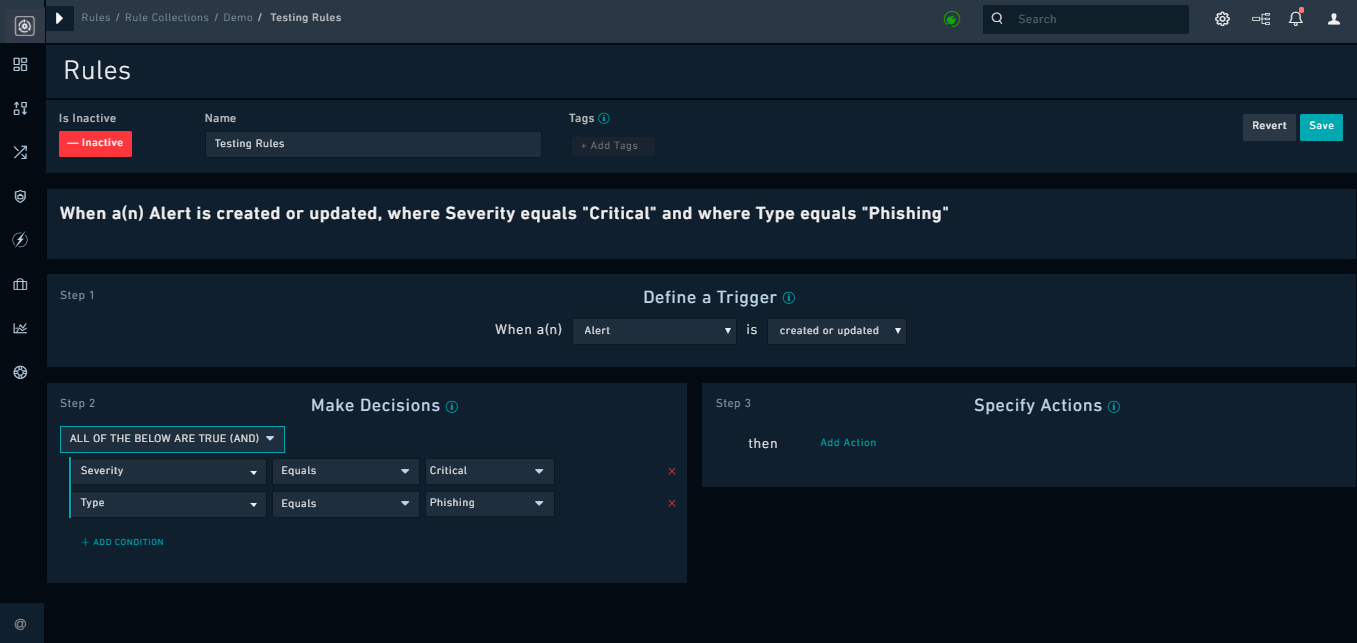The image size is (1357, 643).
Task: Navigate to the Demo breadcrumb
Action: pyautogui.click(x=238, y=17)
